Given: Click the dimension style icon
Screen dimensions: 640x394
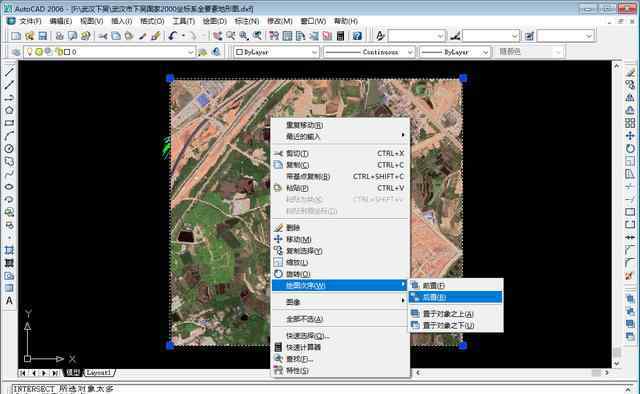Looking at the screenshot, I should [x=455, y=36].
